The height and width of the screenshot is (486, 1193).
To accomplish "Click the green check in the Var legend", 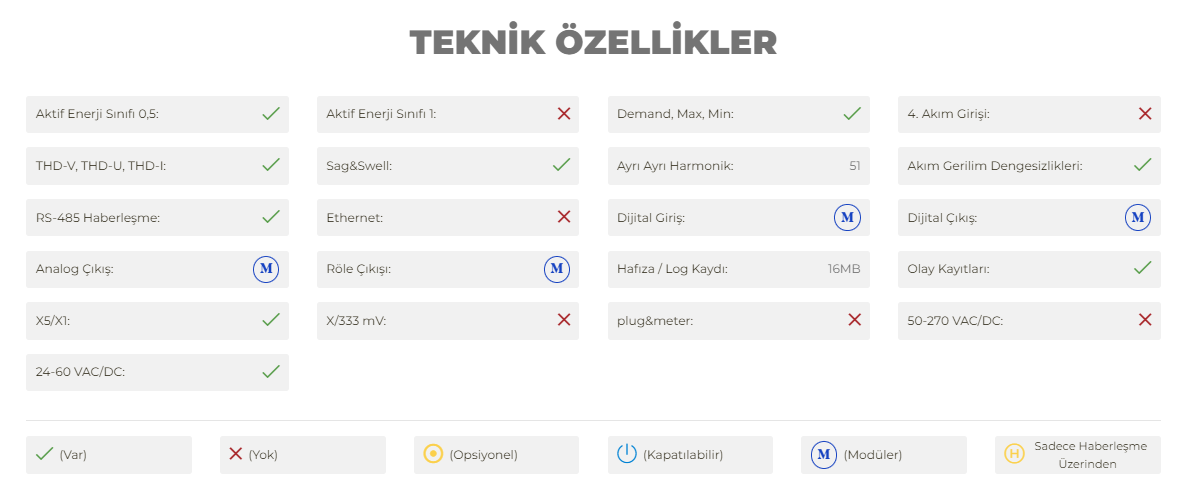I will 45,455.
